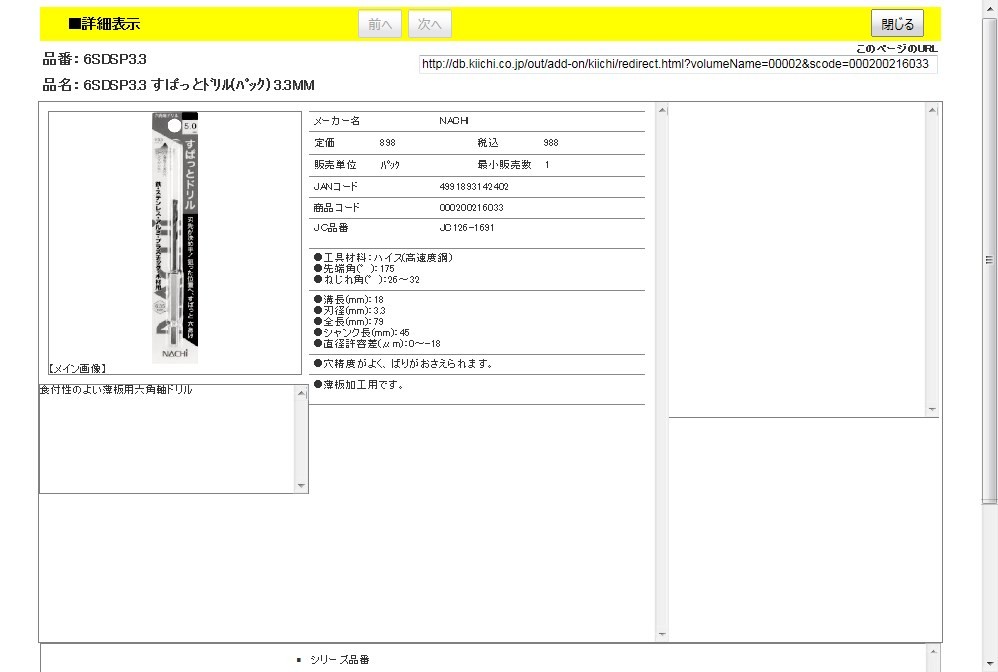
Task: Click the 次へ next button
Action: tap(430, 24)
